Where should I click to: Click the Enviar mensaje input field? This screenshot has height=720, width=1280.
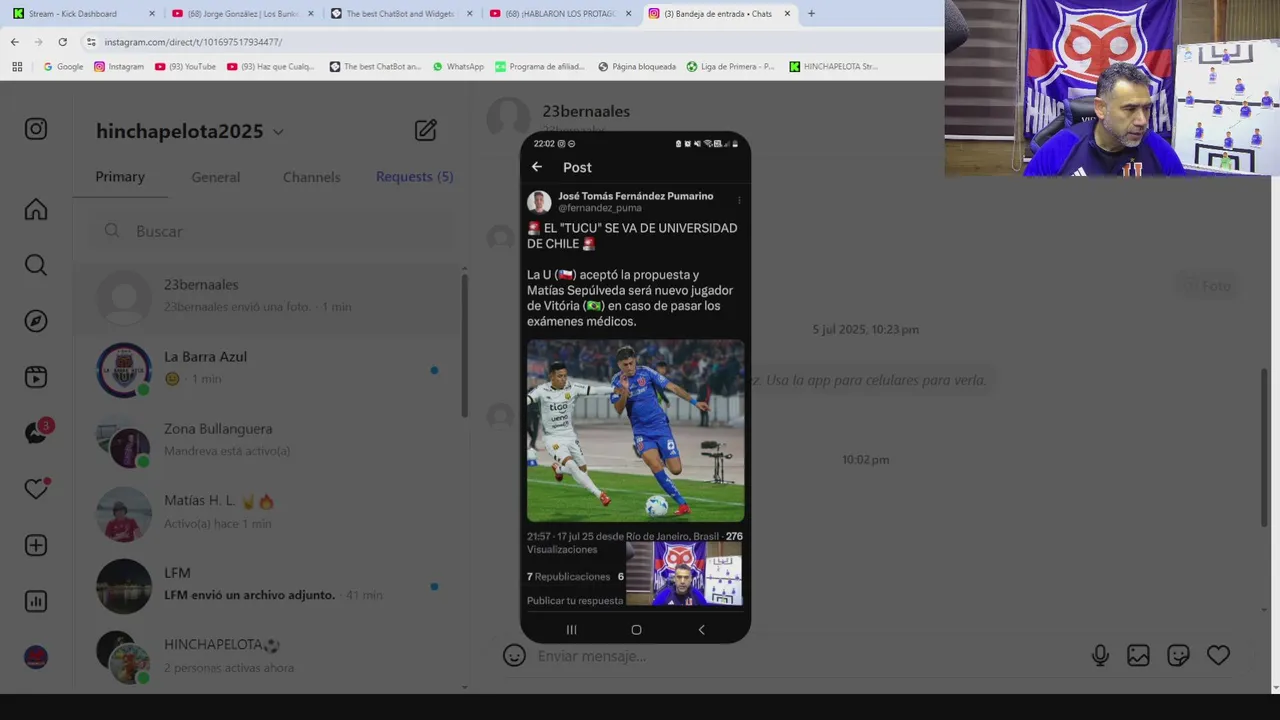pos(800,656)
